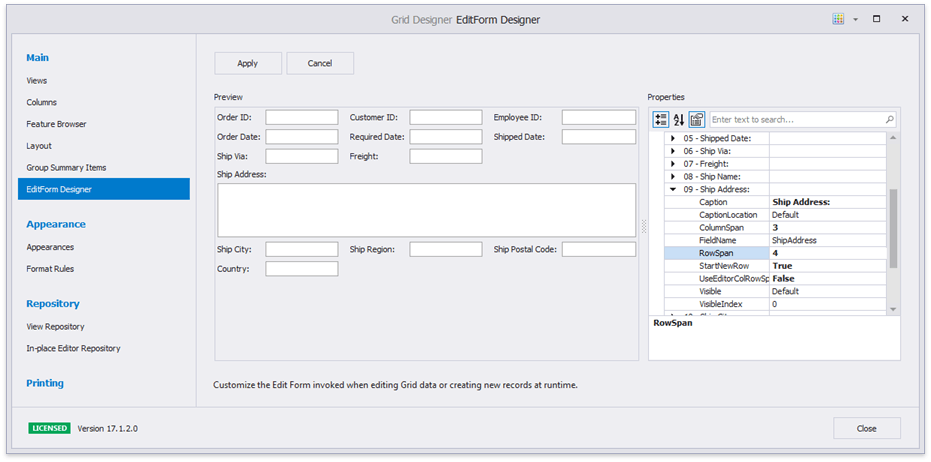The width and height of the screenshot is (931, 462).
Task: Collapse the 09 - Ship Address node
Action: coord(673,189)
